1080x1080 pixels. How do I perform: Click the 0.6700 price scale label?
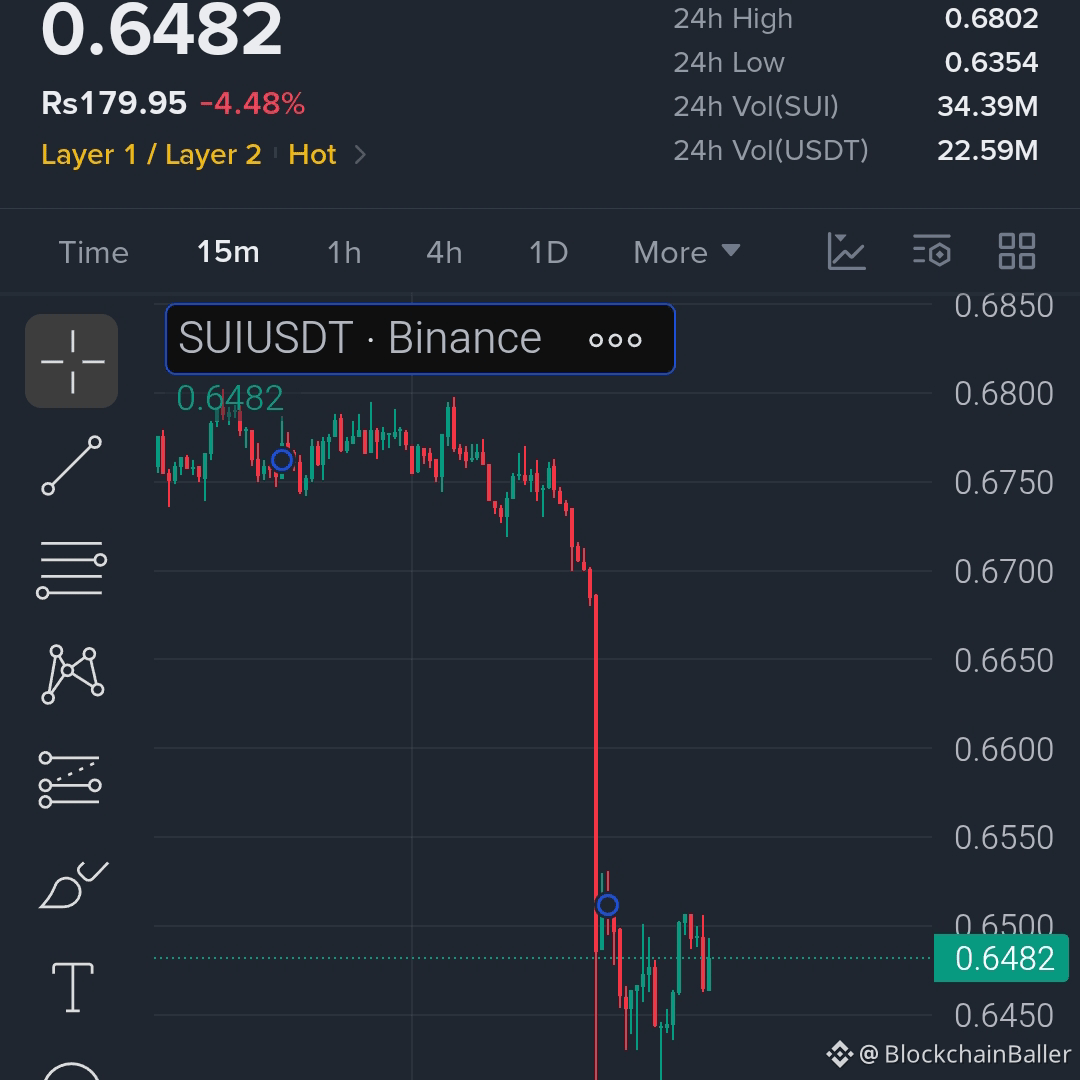1004,572
